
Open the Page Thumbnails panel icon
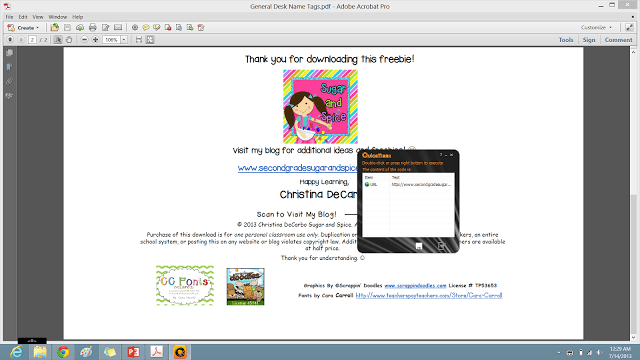click(9, 53)
